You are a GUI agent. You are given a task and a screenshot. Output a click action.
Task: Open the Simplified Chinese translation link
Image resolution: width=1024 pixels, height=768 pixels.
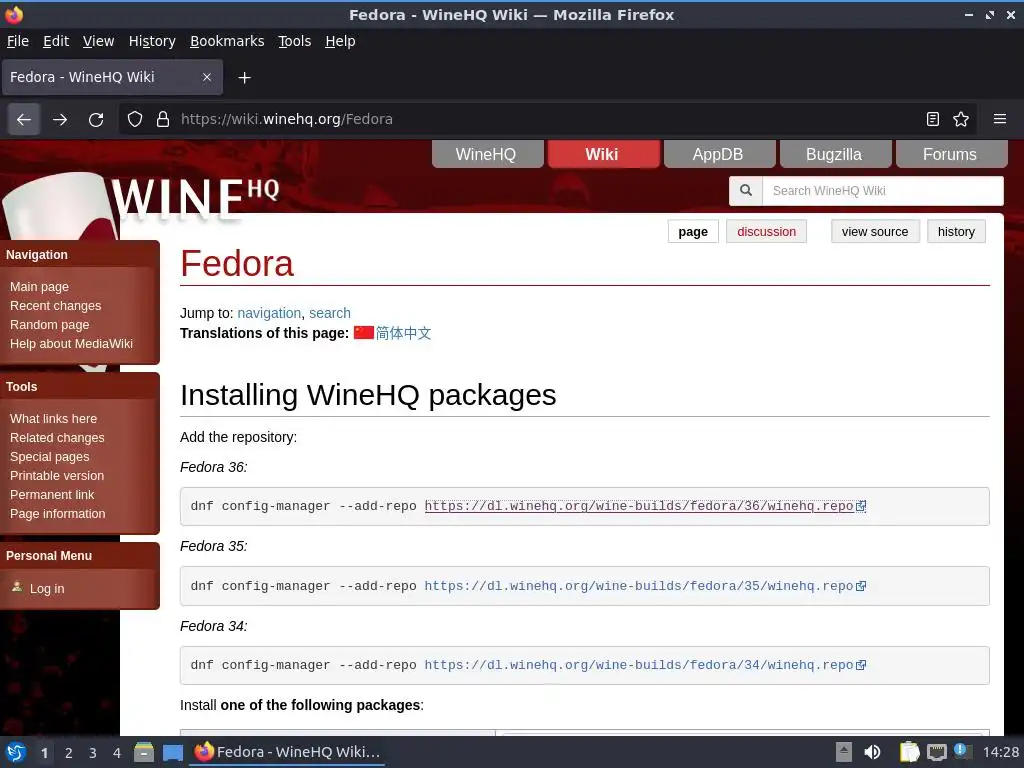click(x=404, y=333)
